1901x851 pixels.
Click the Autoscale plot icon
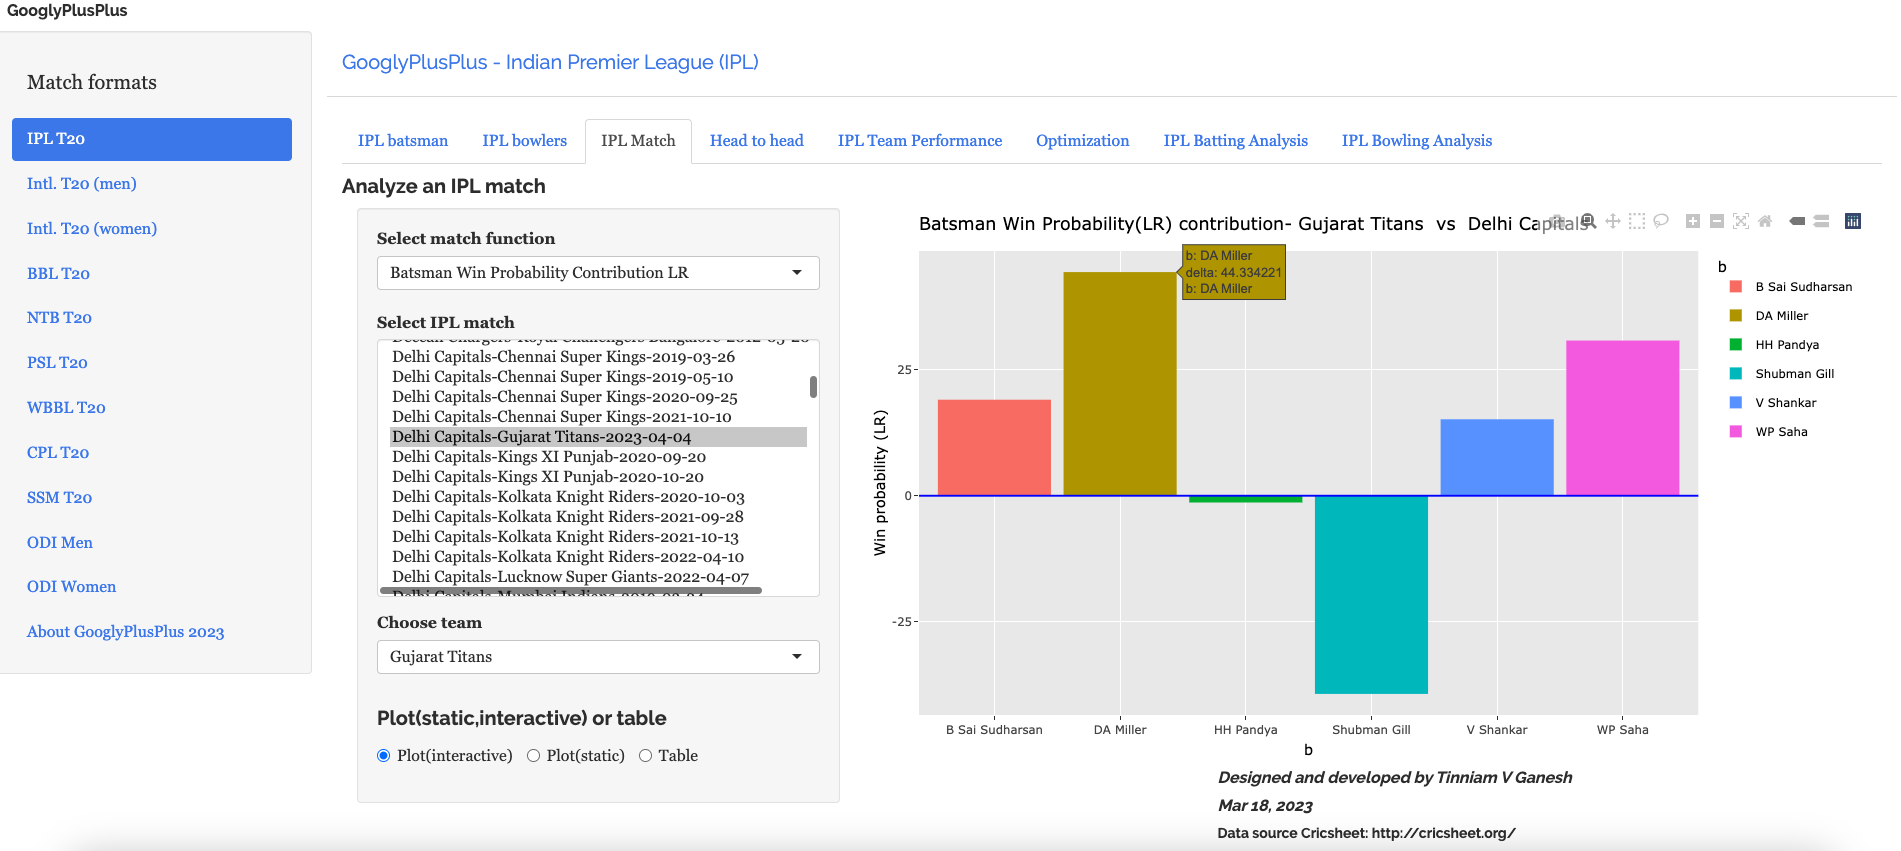click(1740, 221)
